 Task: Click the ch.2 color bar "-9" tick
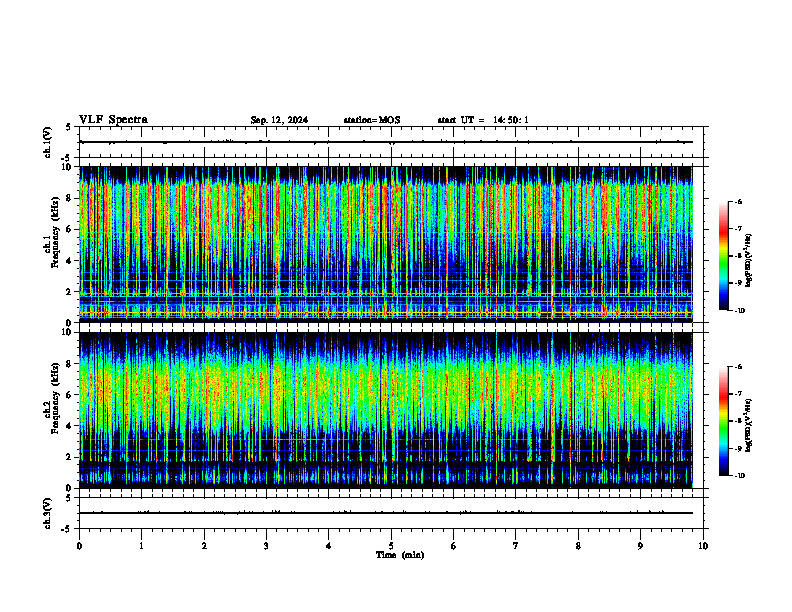[x=738, y=448]
